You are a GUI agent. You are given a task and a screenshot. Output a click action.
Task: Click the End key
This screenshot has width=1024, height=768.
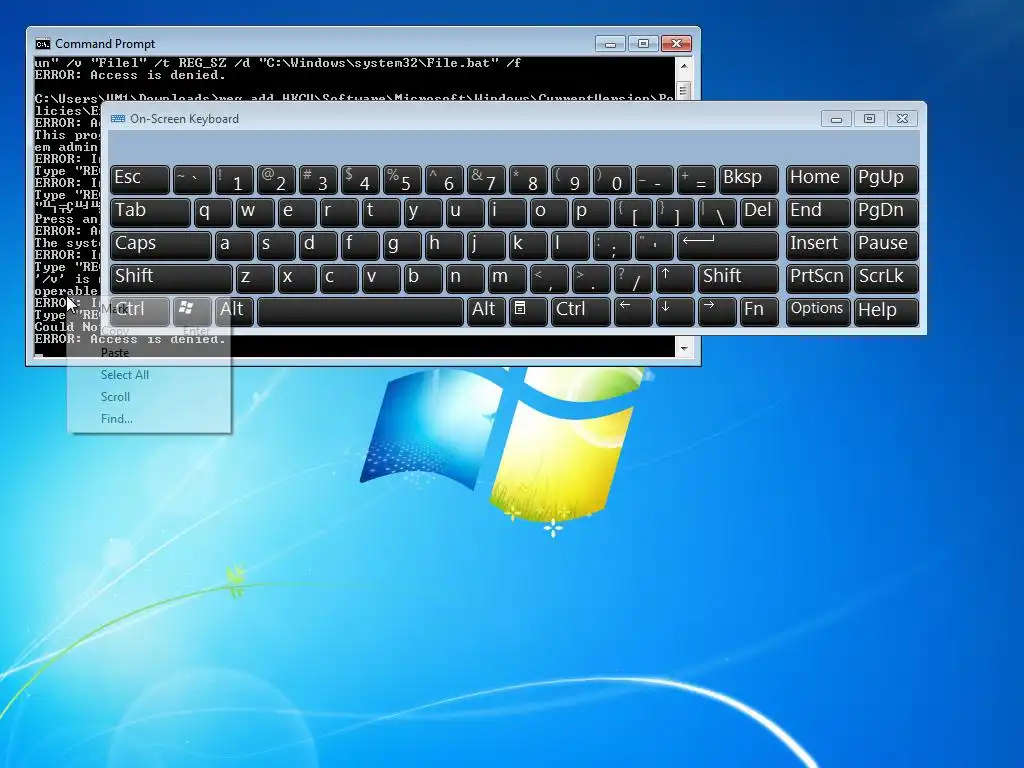(818, 213)
